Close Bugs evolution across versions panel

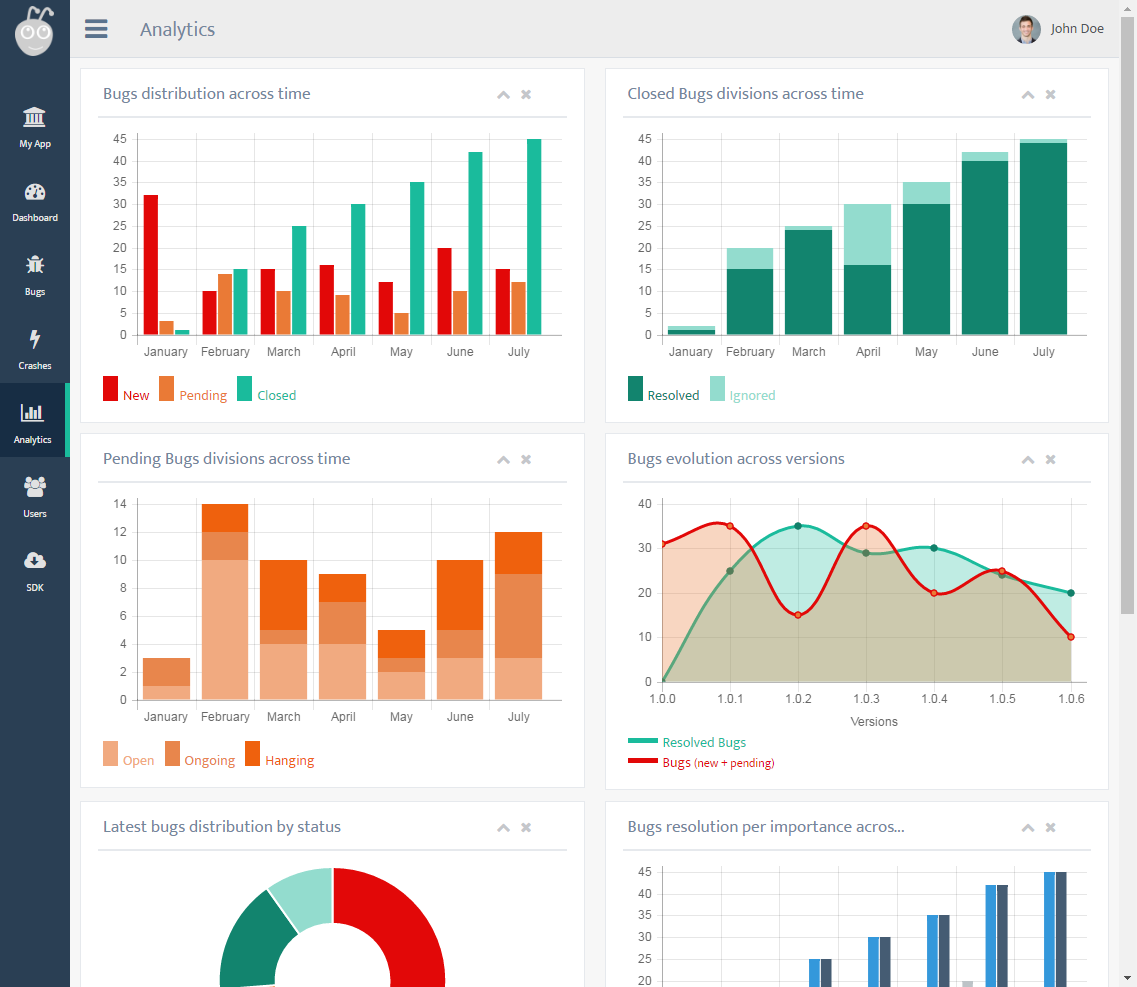pos(1051,459)
